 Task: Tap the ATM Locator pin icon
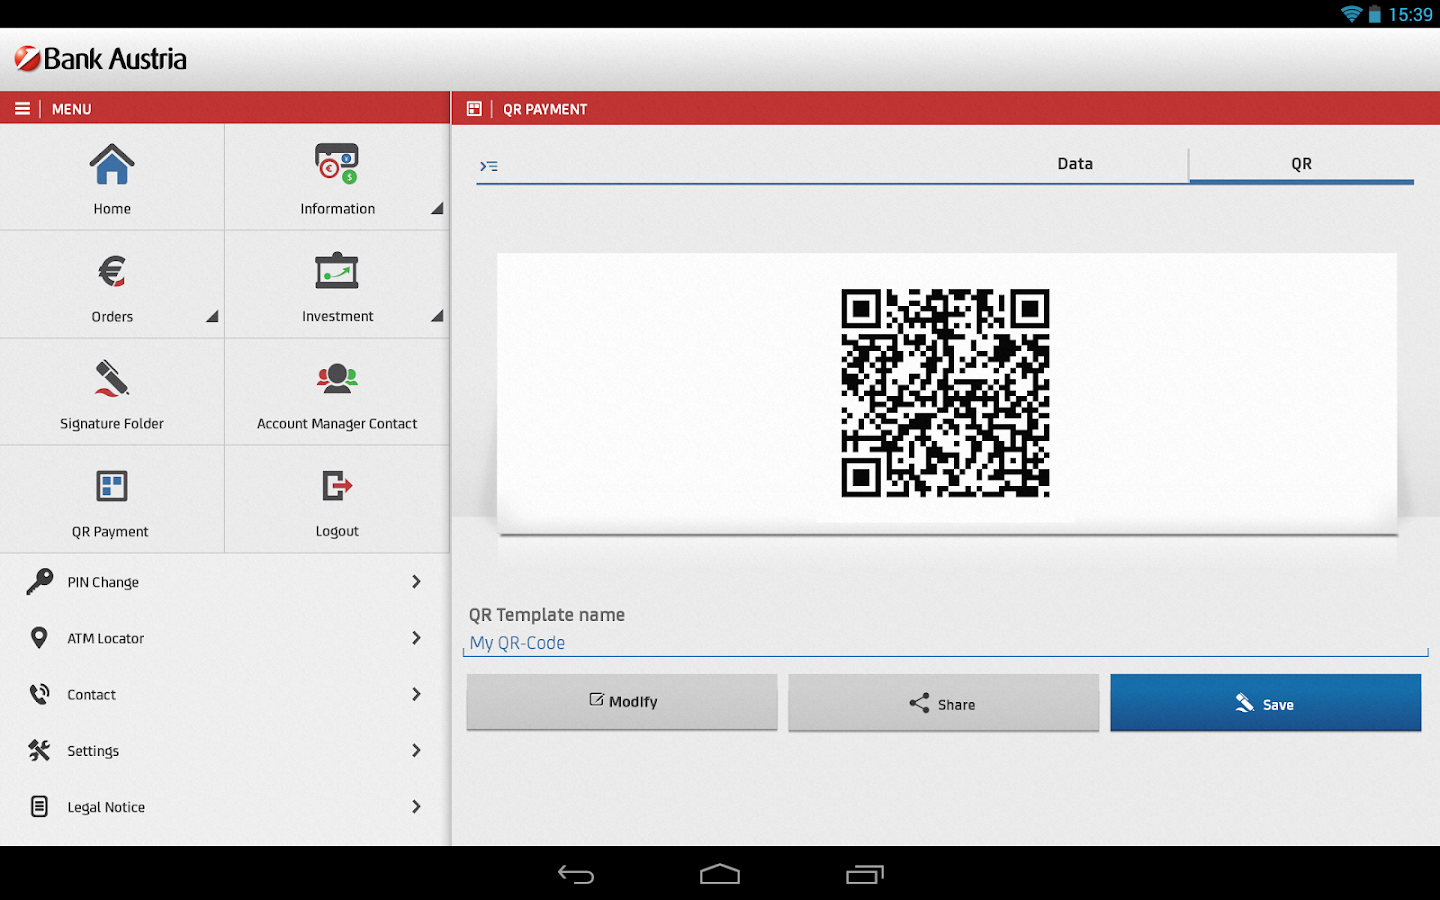click(39, 638)
